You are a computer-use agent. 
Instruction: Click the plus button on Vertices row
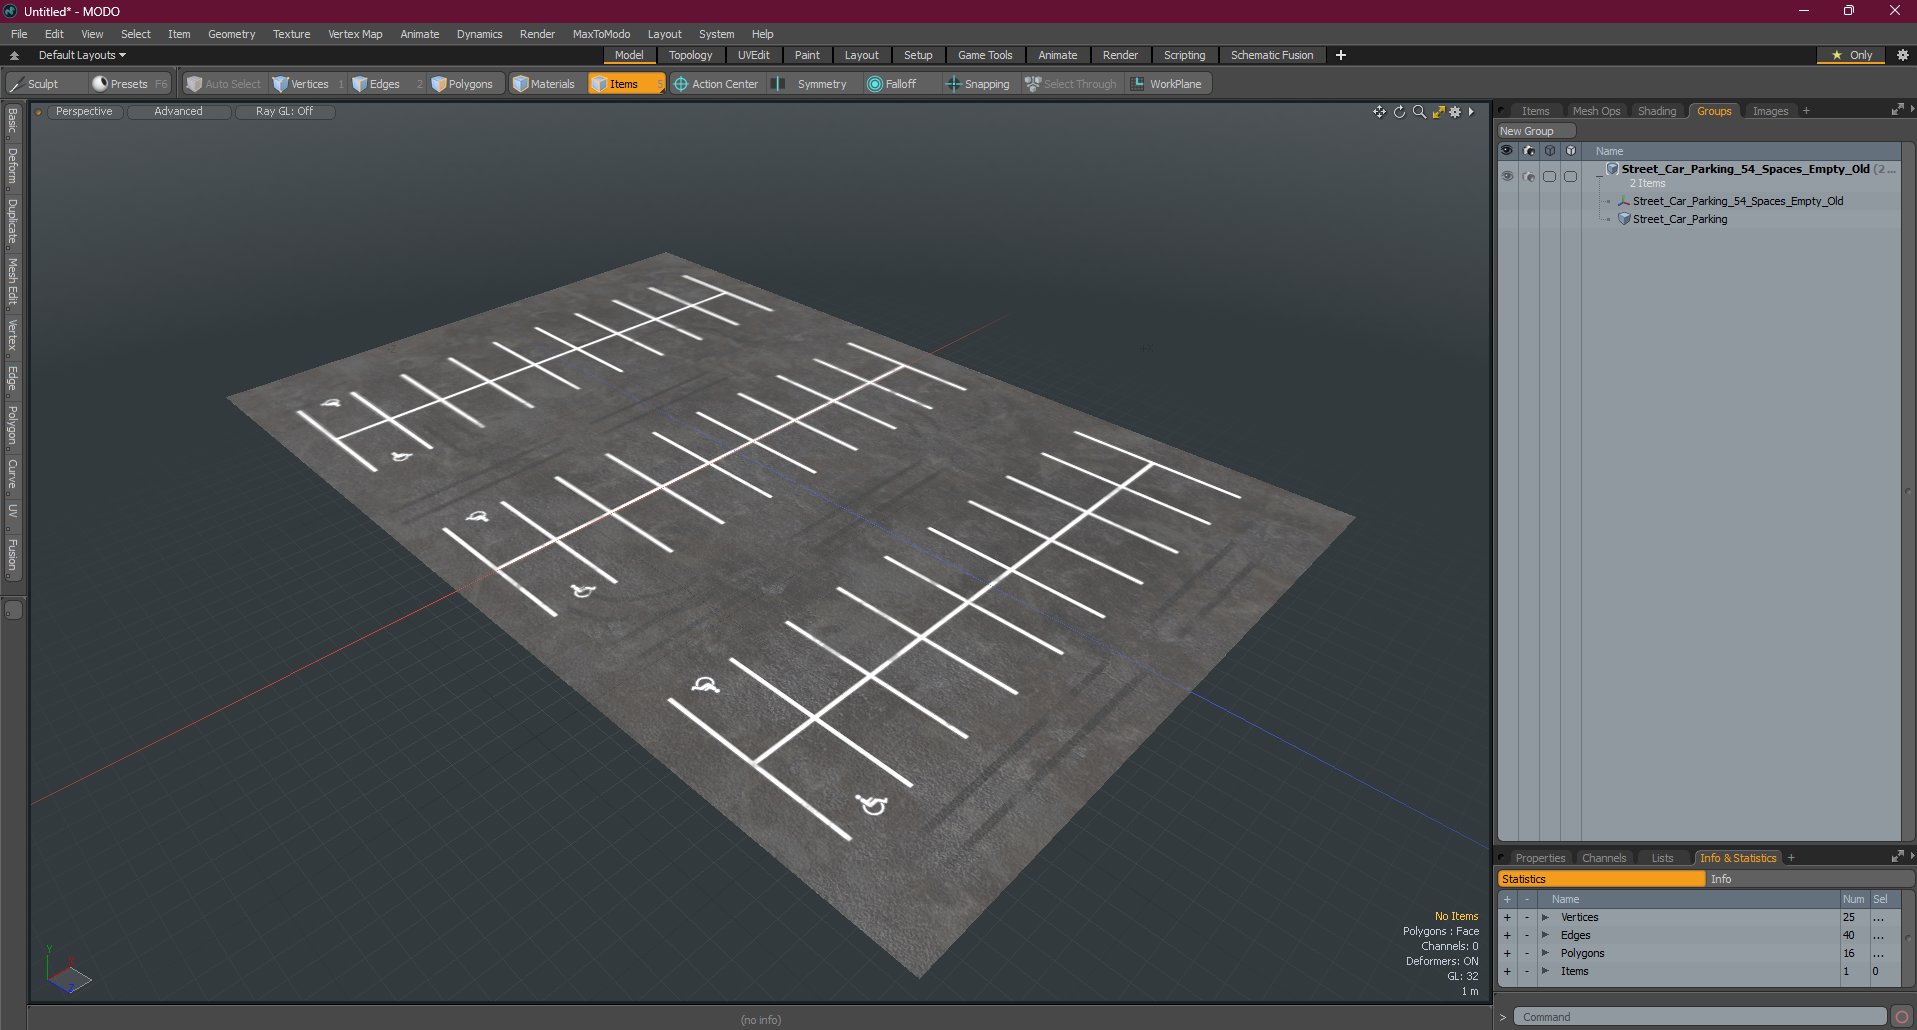1507,917
